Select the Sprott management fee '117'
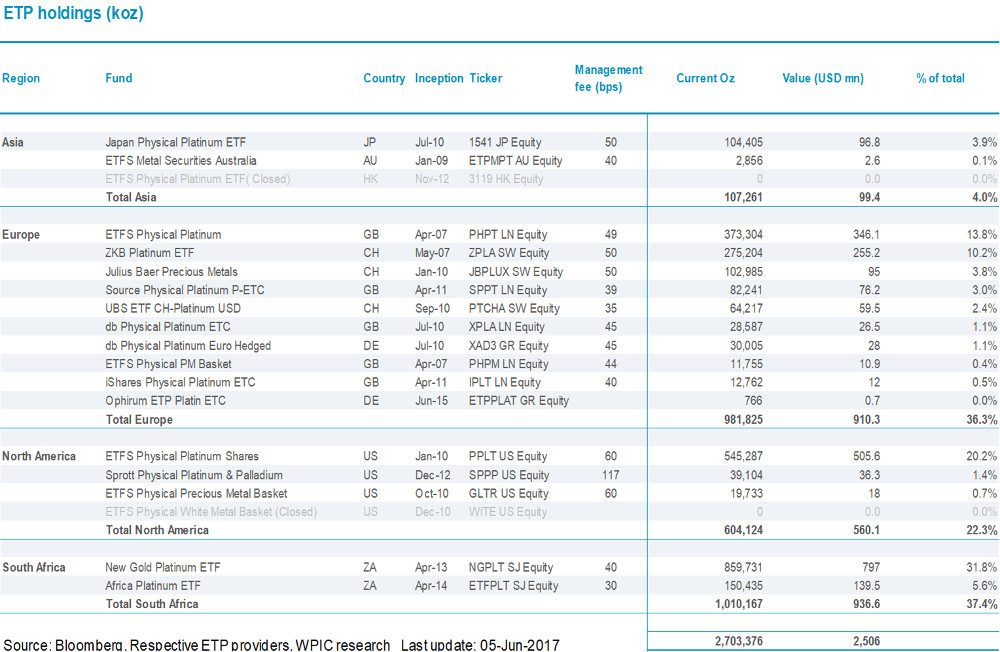1000x652 pixels. [610, 475]
